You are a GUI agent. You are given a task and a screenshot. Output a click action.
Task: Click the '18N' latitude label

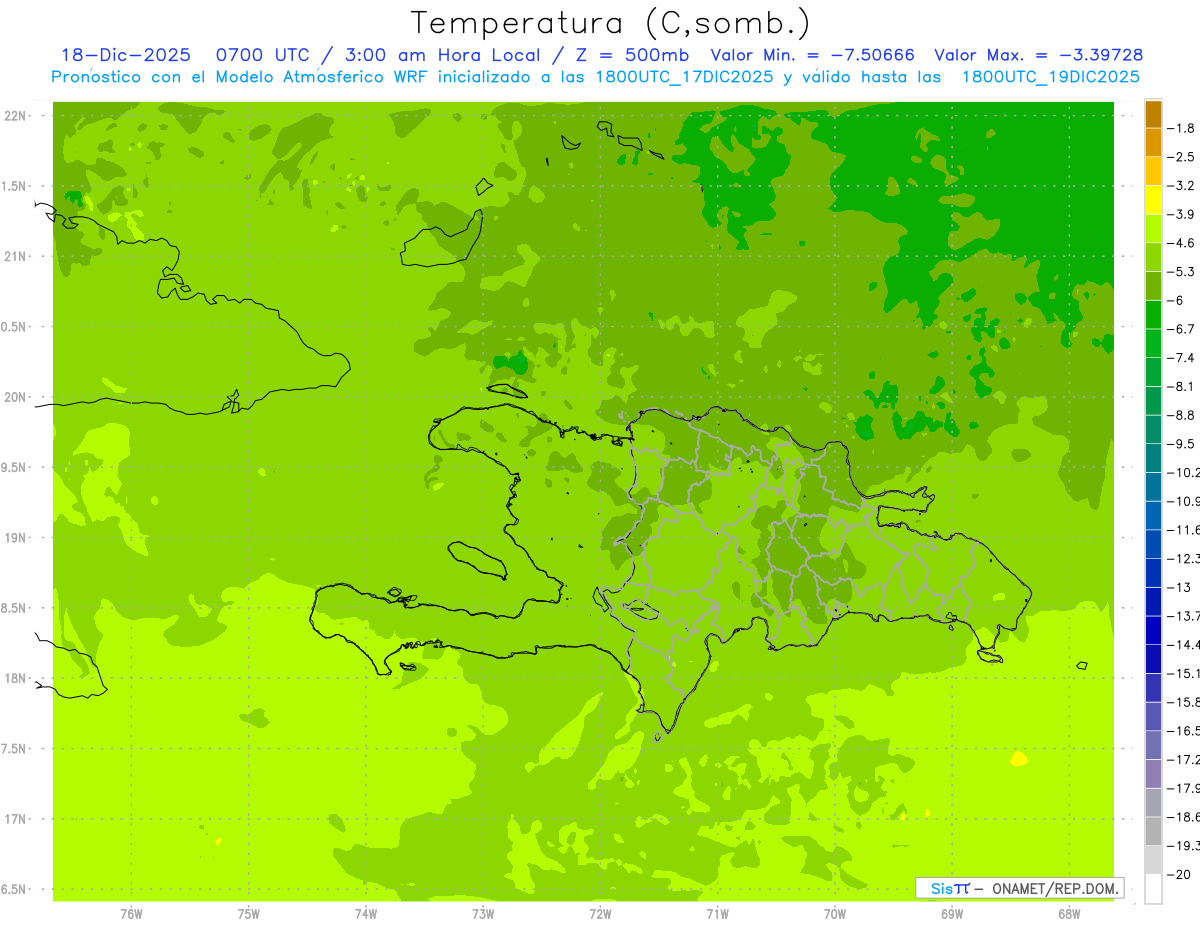[17, 678]
